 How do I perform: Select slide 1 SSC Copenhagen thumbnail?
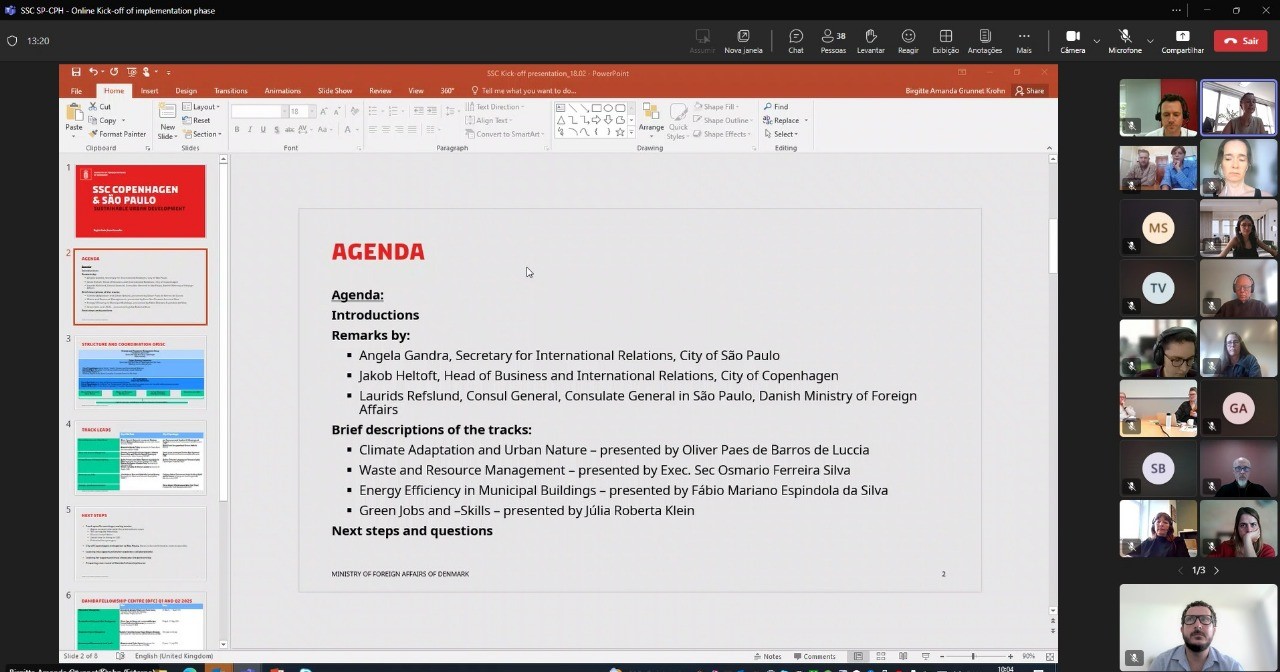140,201
